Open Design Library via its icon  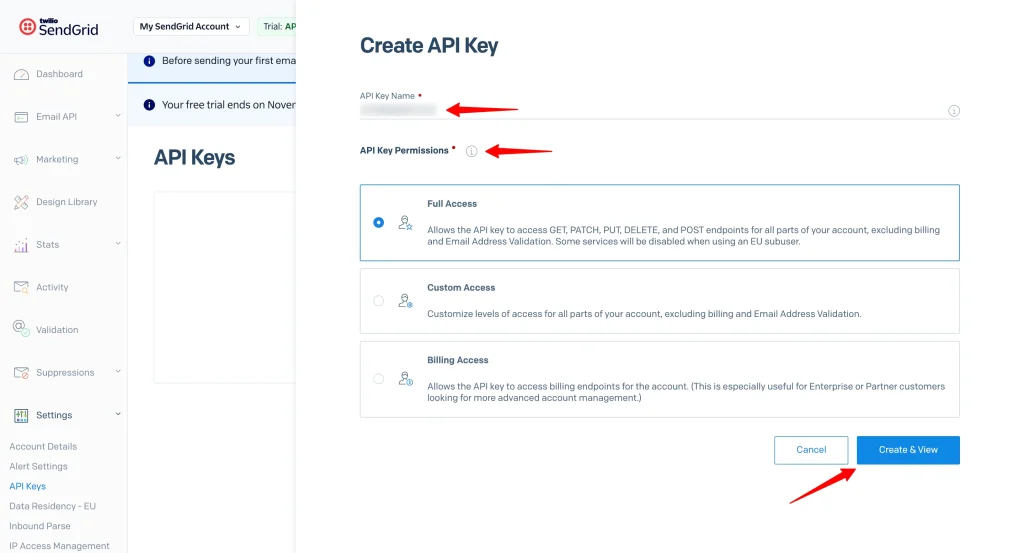click(x=21, y=202)
